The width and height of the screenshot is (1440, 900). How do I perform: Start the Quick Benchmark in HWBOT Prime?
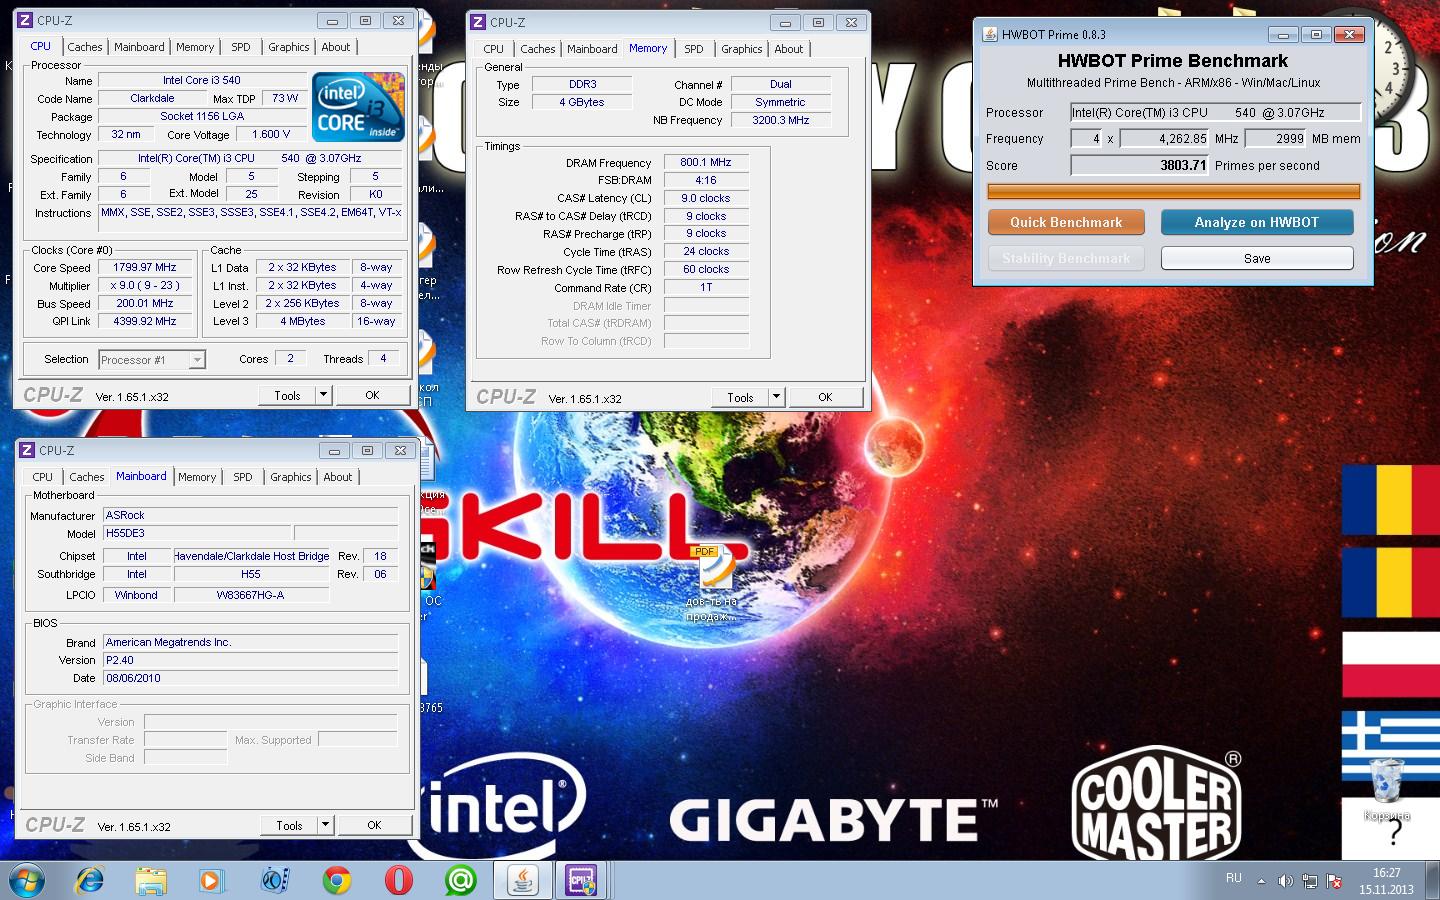pyautogui.click(x=1066, y=222)
